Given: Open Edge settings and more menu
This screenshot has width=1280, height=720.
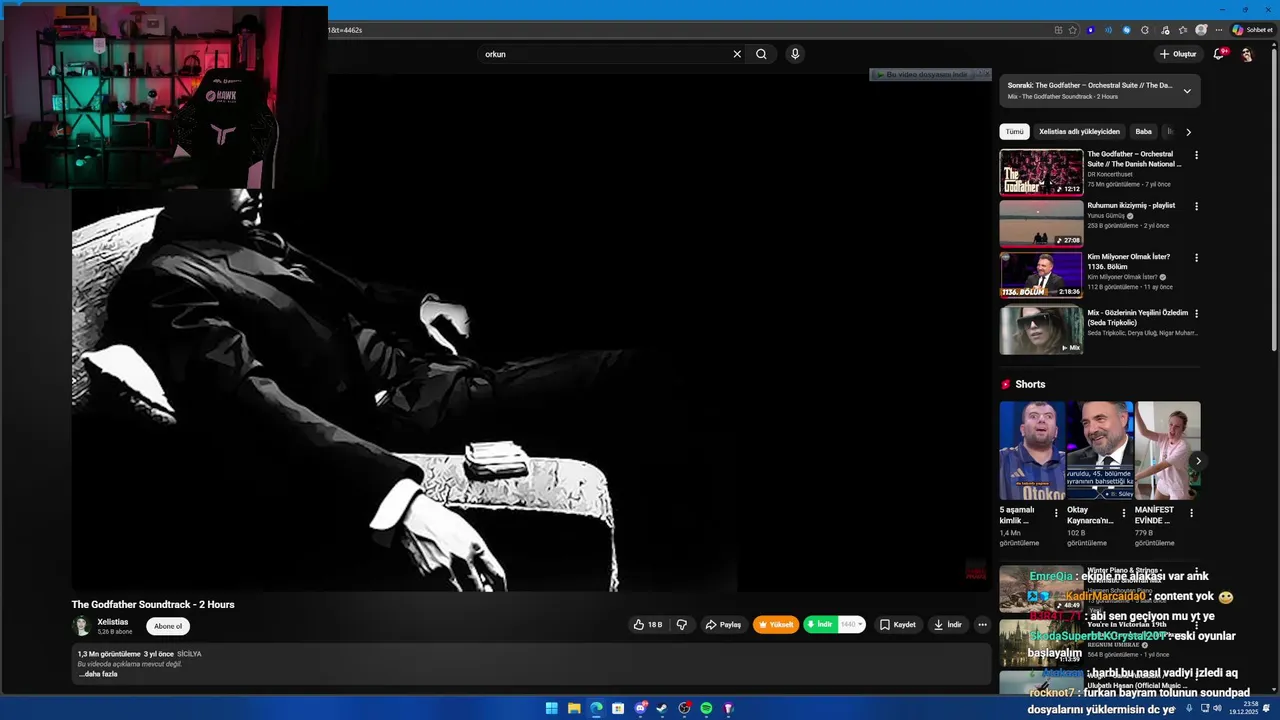Looking at the screenshot, I should 1219,30.
